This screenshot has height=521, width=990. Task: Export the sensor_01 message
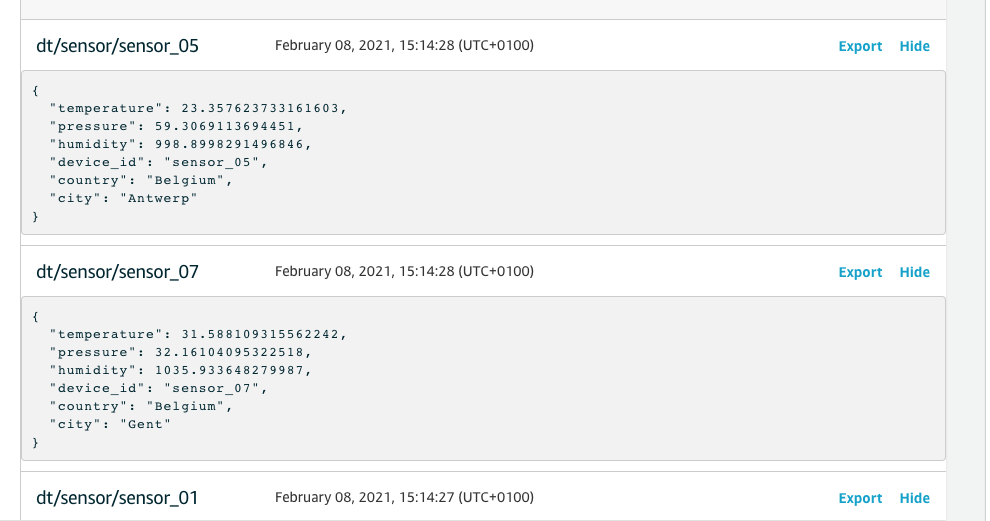[860, 498]
